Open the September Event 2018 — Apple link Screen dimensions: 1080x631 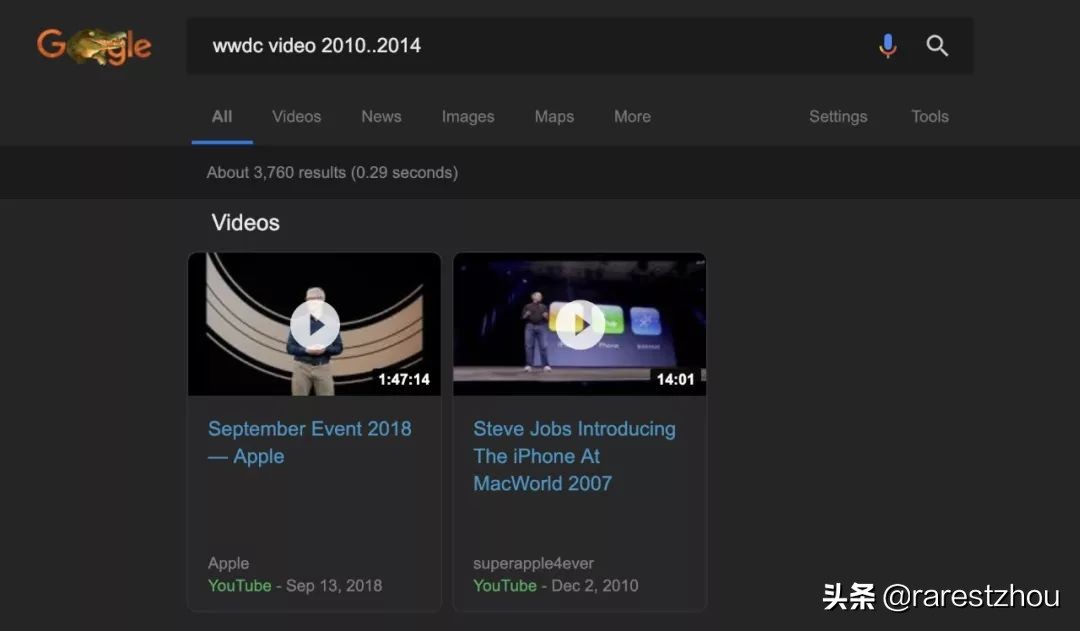(x=309, y=442)
